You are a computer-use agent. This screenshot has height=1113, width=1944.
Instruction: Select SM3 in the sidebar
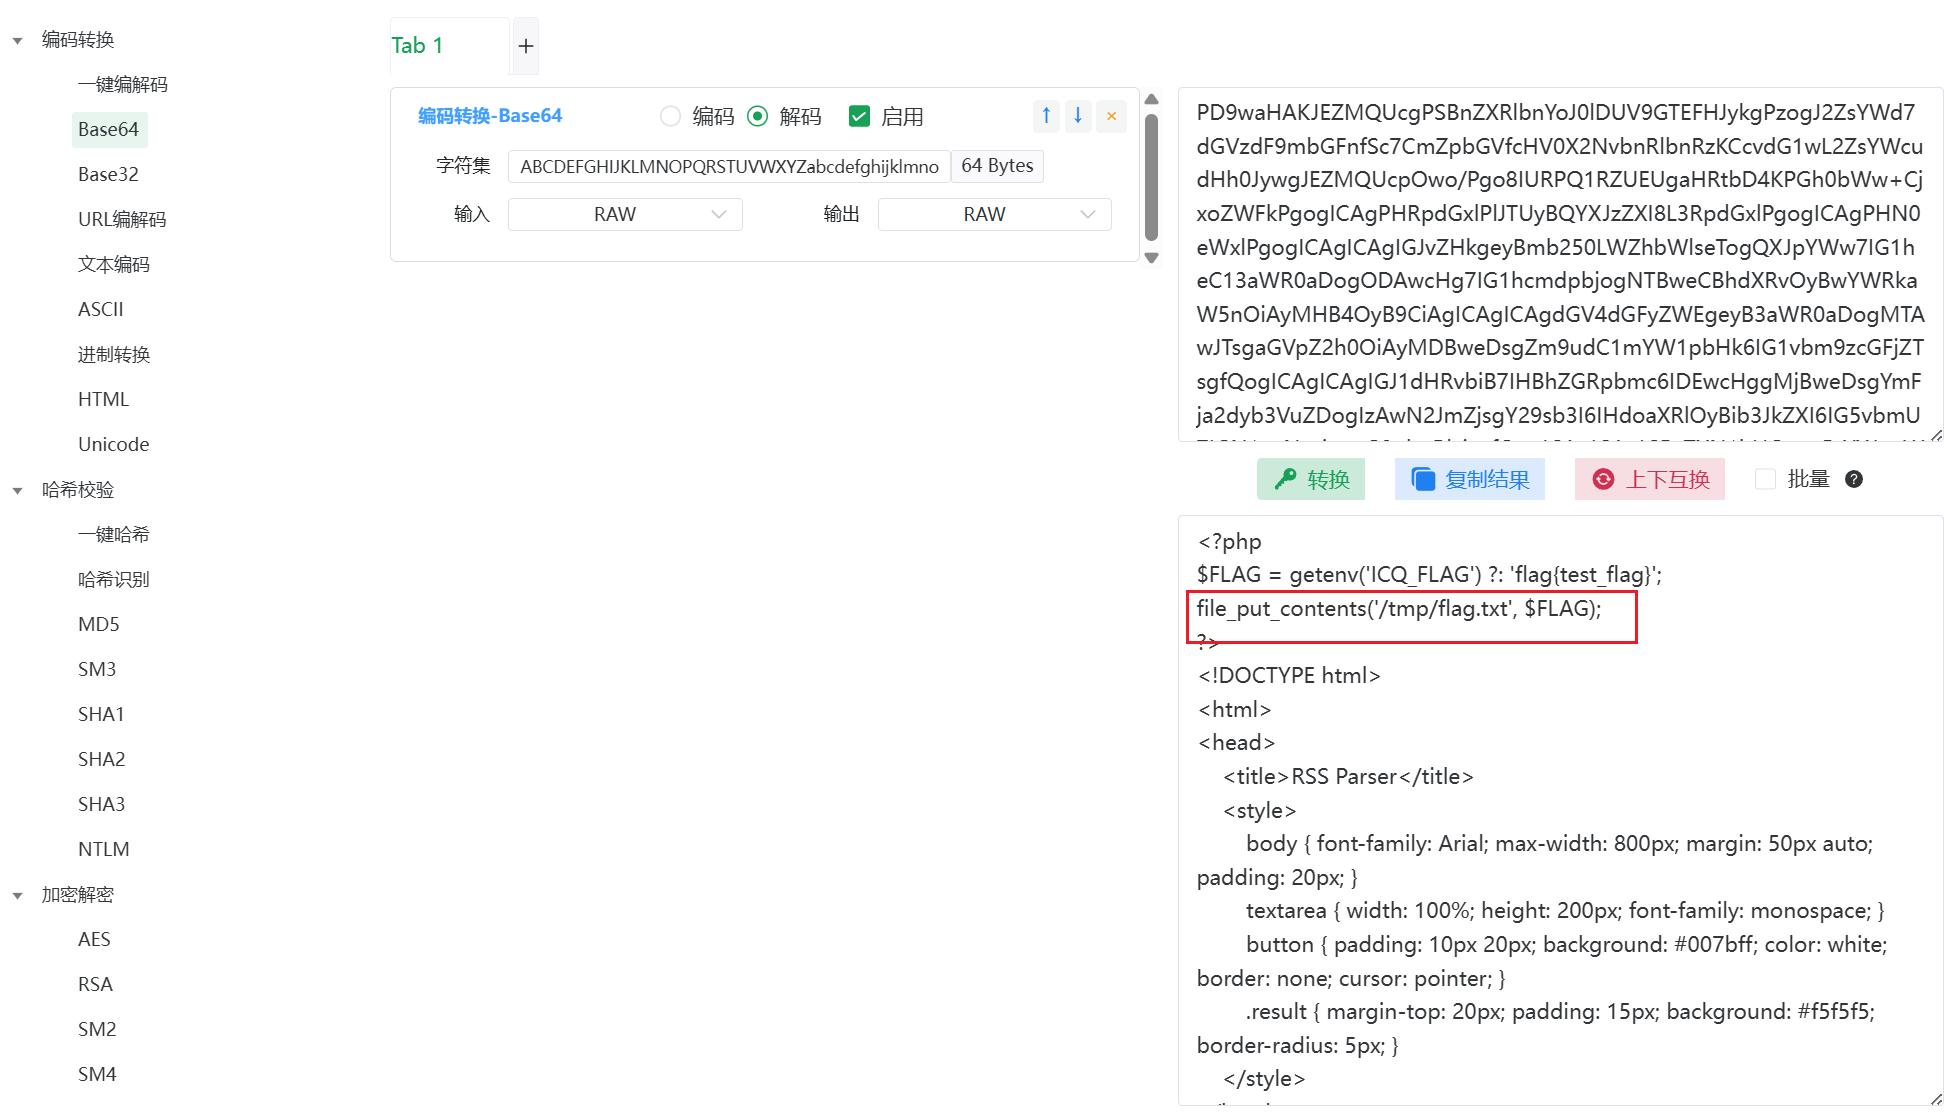click(97, 670)
